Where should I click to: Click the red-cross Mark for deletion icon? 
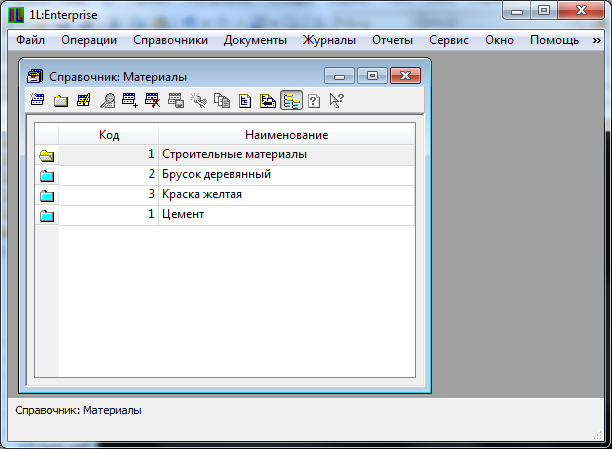152,100
